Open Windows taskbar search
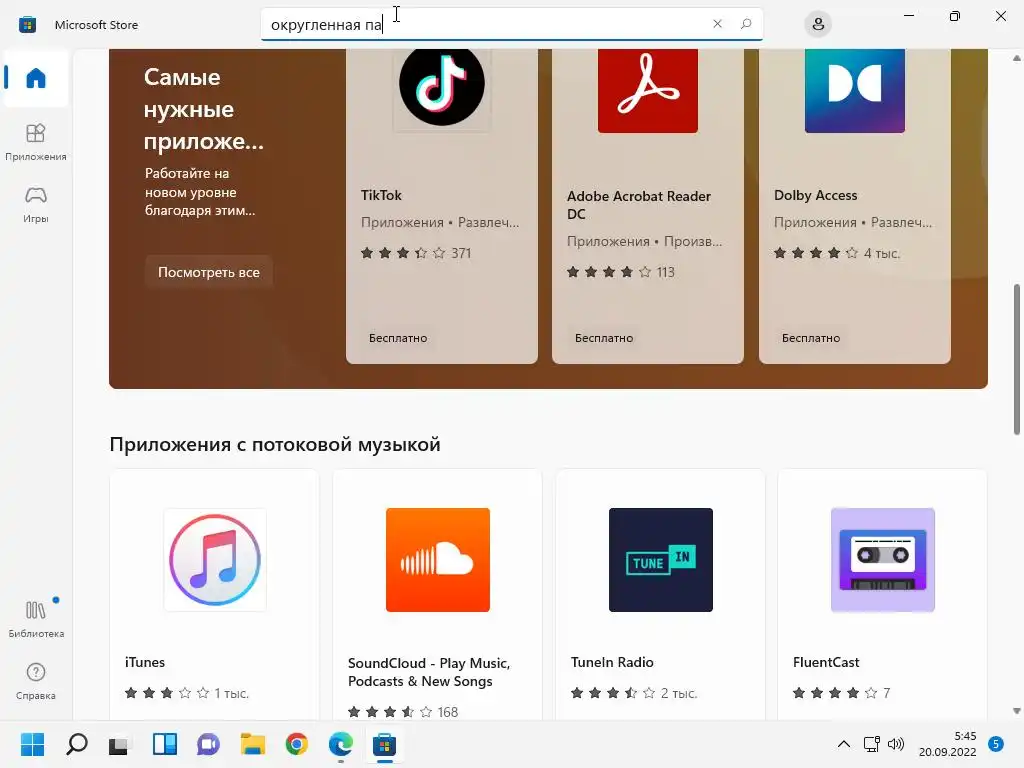The height and width of the screenshot is (768, 1024). click(x=77, y=744)
